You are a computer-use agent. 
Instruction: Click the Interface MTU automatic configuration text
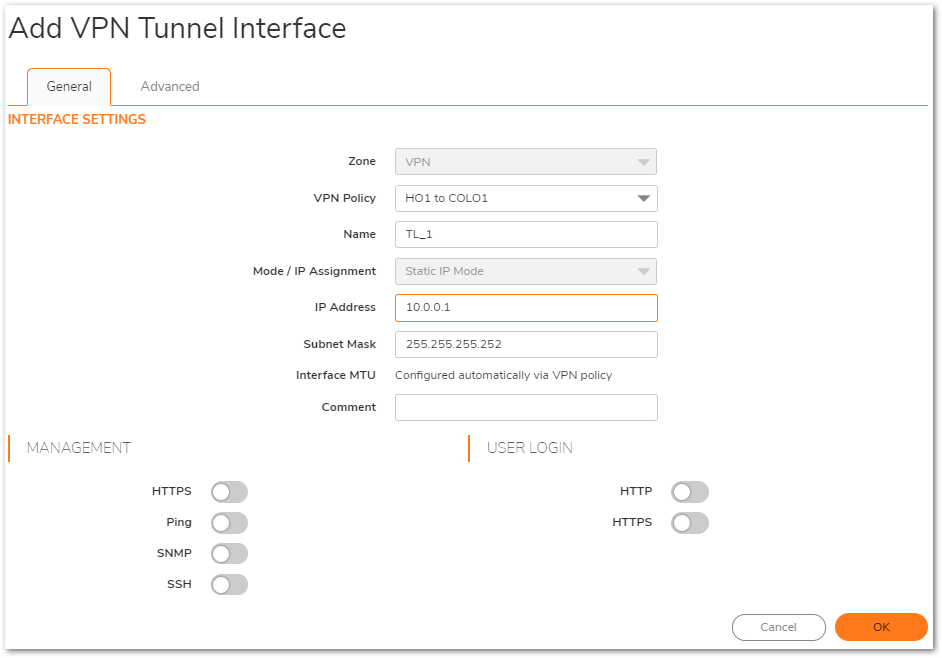[503, 376]
